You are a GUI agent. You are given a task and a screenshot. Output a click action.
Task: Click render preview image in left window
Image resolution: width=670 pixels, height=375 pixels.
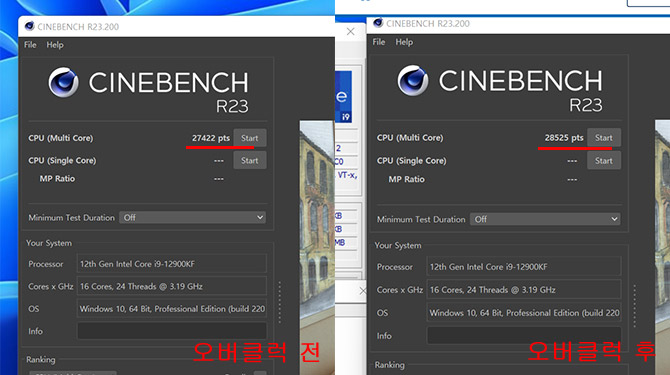[x=317, y=247]
